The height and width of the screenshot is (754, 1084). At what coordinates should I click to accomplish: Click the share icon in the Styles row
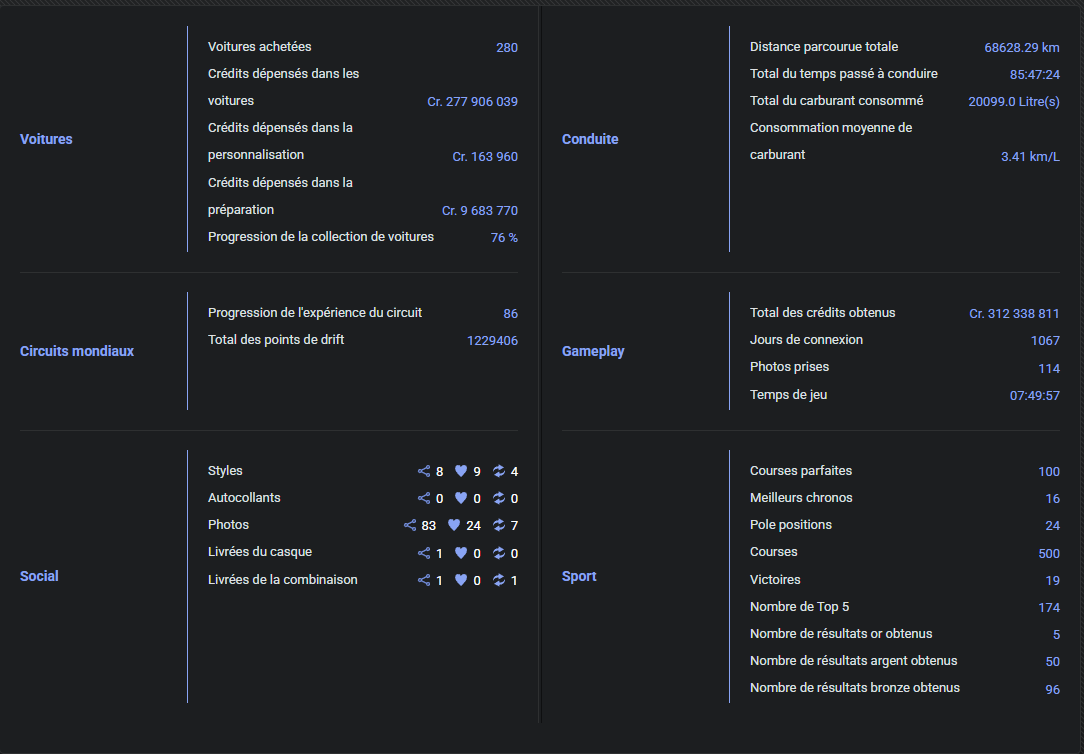coord(424,471)
